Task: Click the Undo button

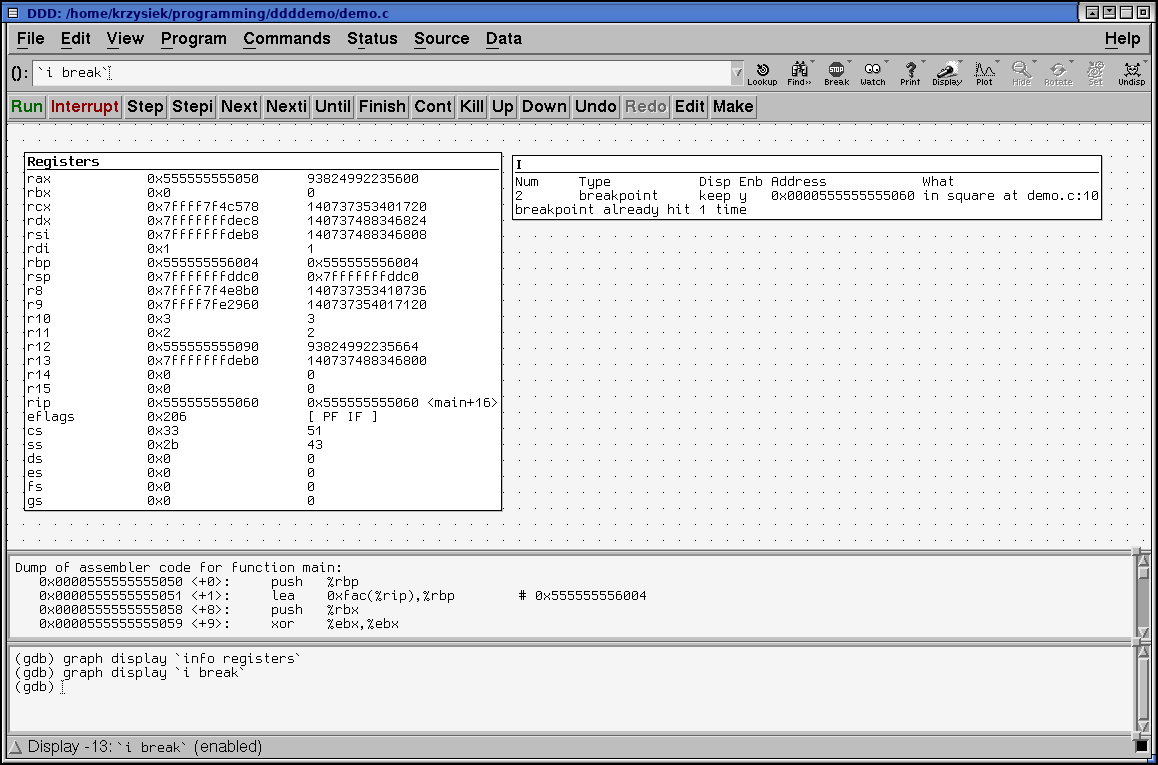Action: 596,106
